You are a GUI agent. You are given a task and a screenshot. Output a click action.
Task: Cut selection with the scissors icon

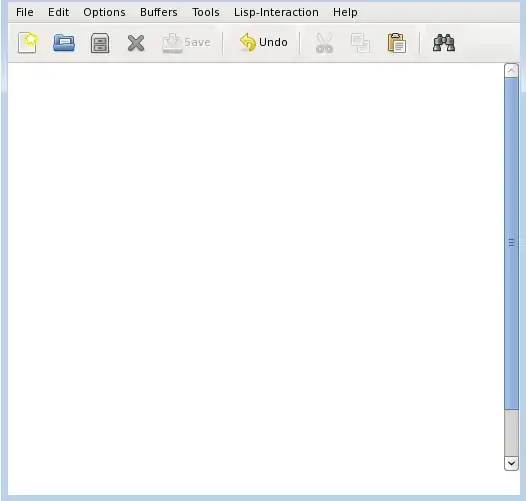point(324,43)
